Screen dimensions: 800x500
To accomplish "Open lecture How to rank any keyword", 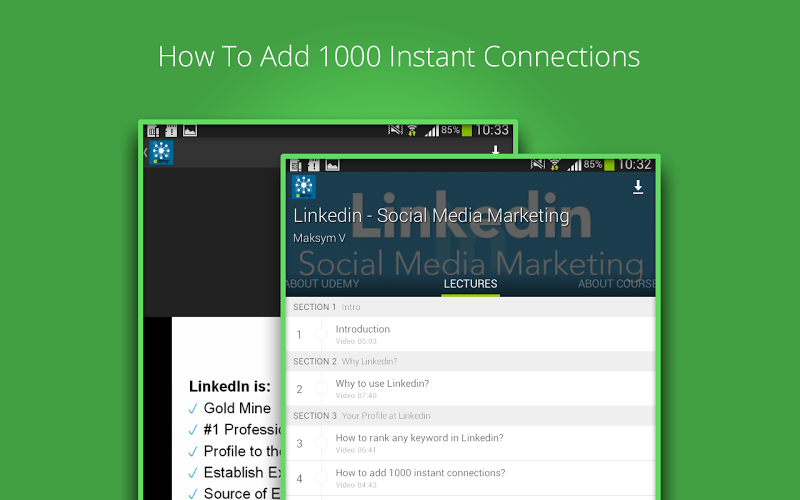I will [x=470, y=443].
